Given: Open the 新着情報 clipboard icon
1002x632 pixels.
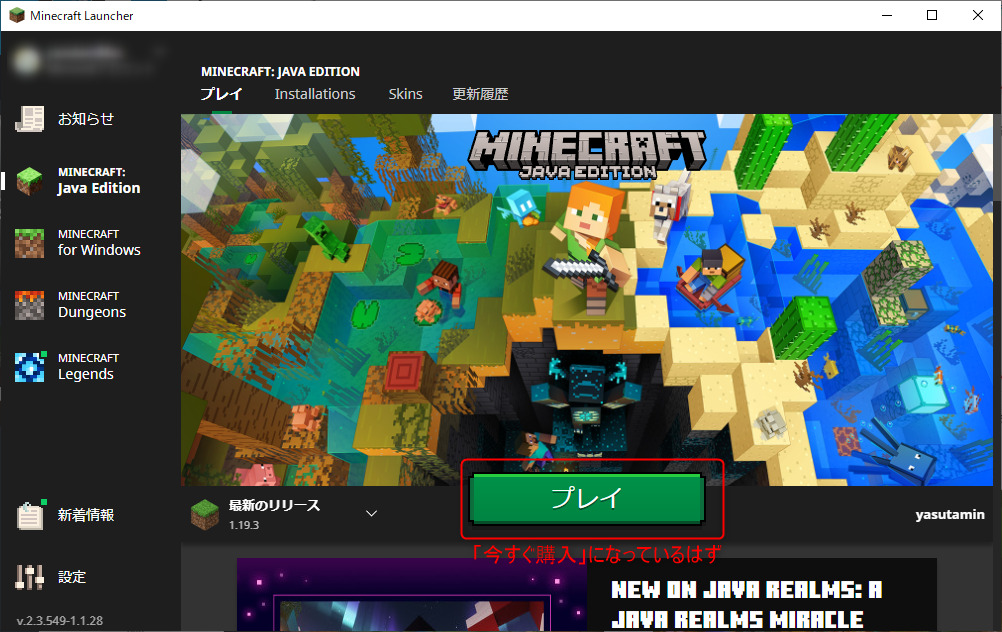Looking at the screenshot, I should (x=30, y=515).
